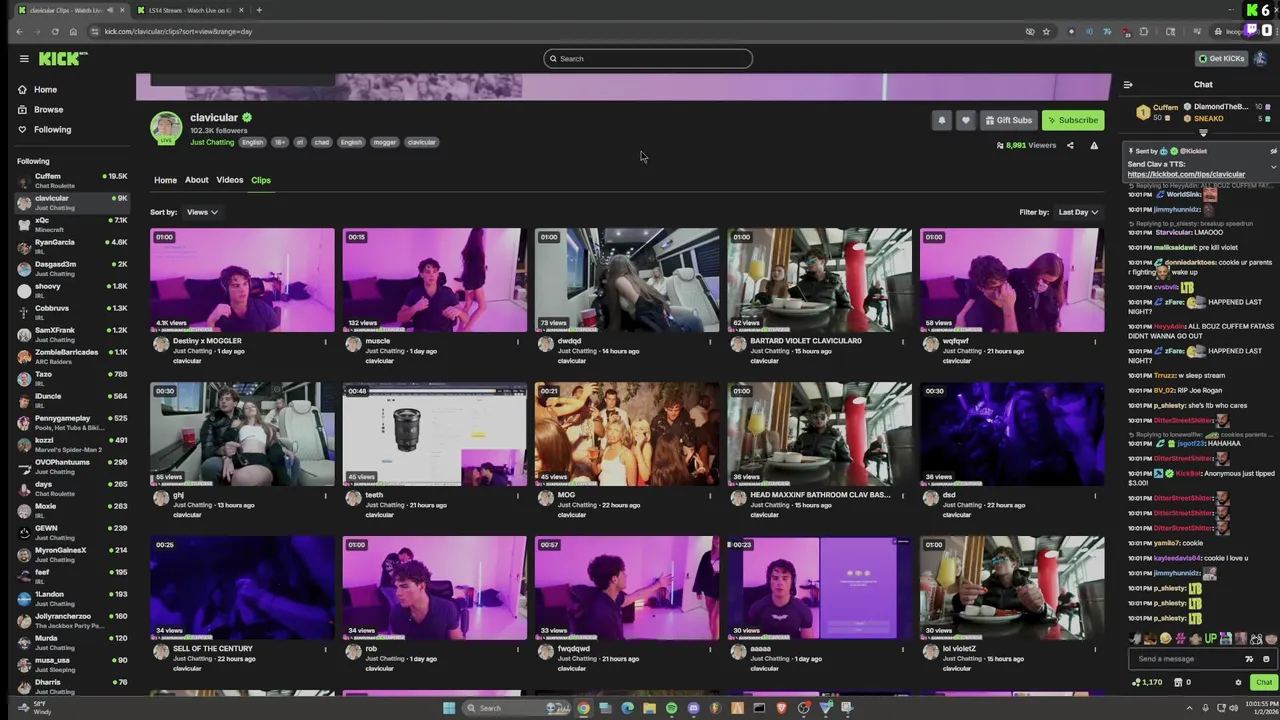Viewport: 1280px width, 720px height.
Task: Open the xQc channel in Following list
Action: 71,225
